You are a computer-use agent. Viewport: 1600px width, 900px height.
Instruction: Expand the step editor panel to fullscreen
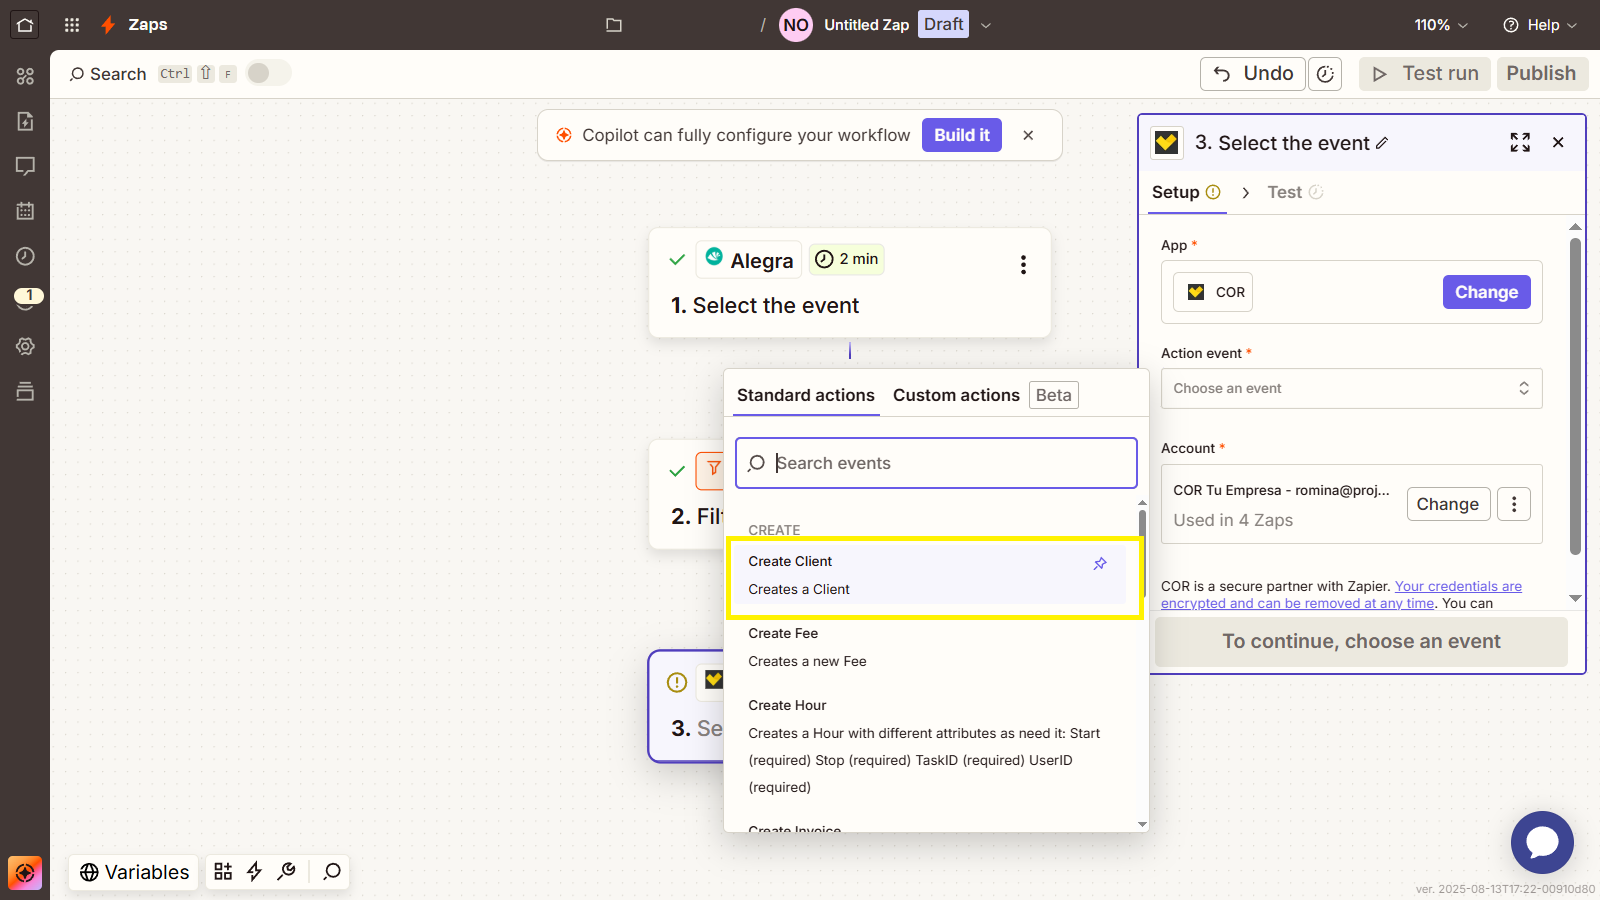point(1520,143)
